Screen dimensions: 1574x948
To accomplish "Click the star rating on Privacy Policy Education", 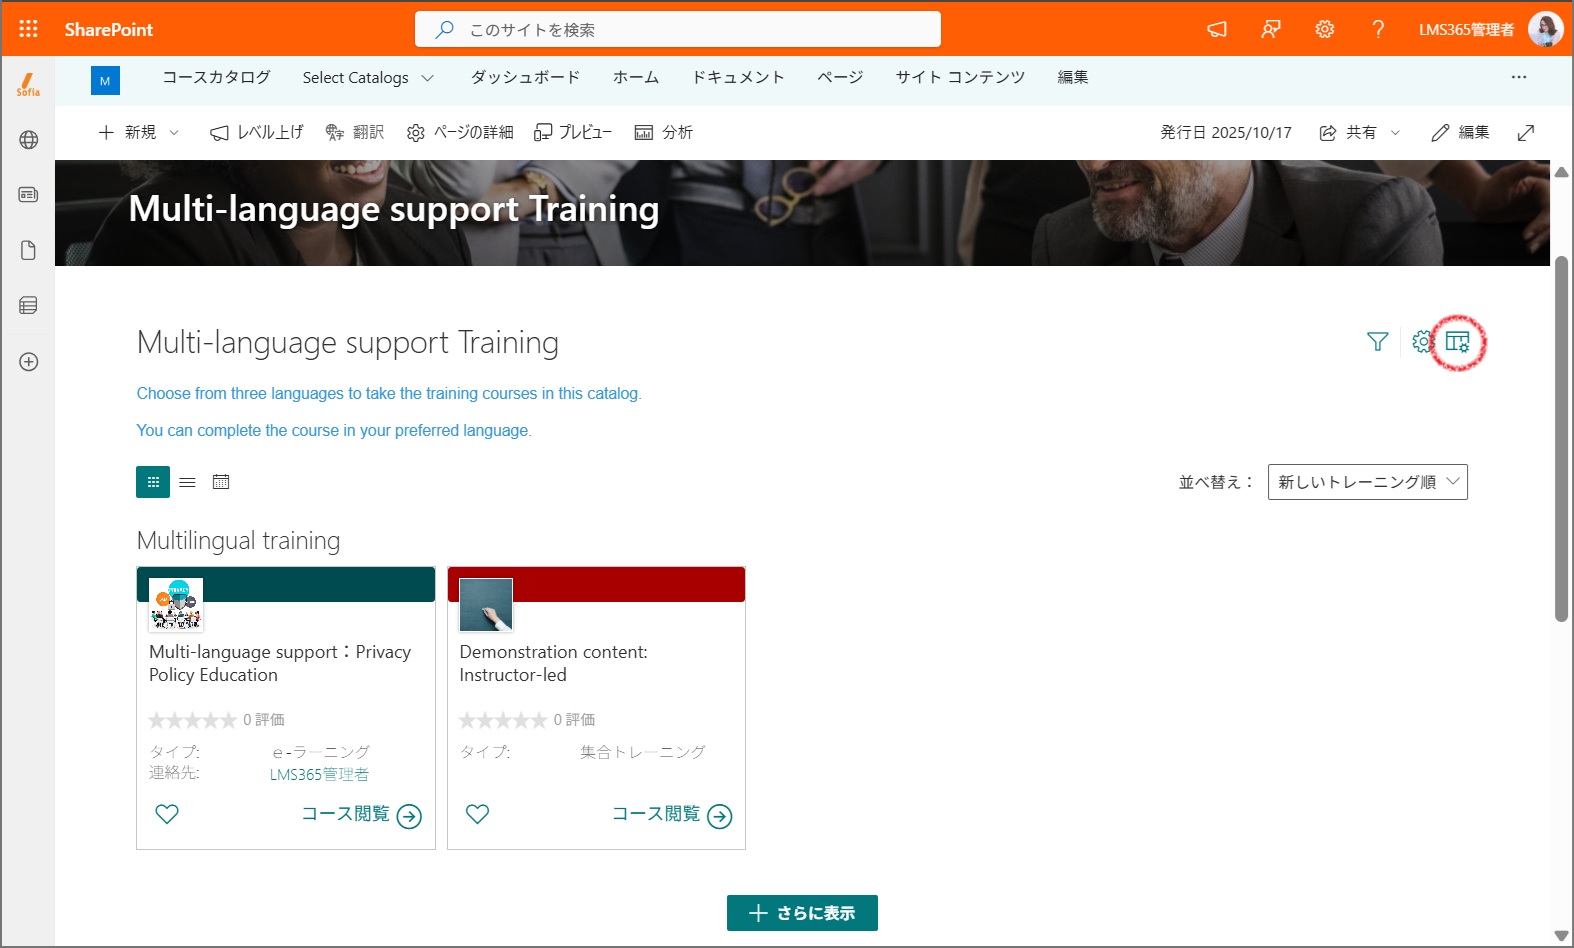I will [x=192, y=720].
